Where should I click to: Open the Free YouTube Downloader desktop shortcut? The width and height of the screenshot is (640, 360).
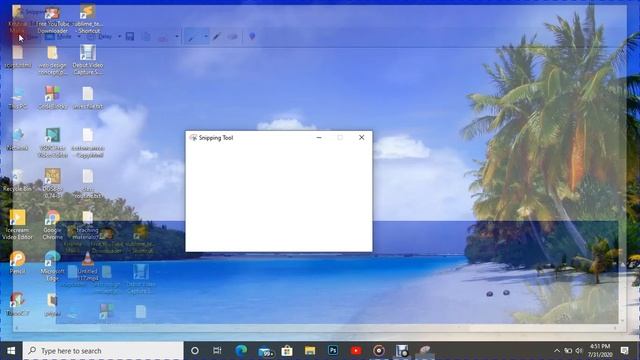click(52, 20)
